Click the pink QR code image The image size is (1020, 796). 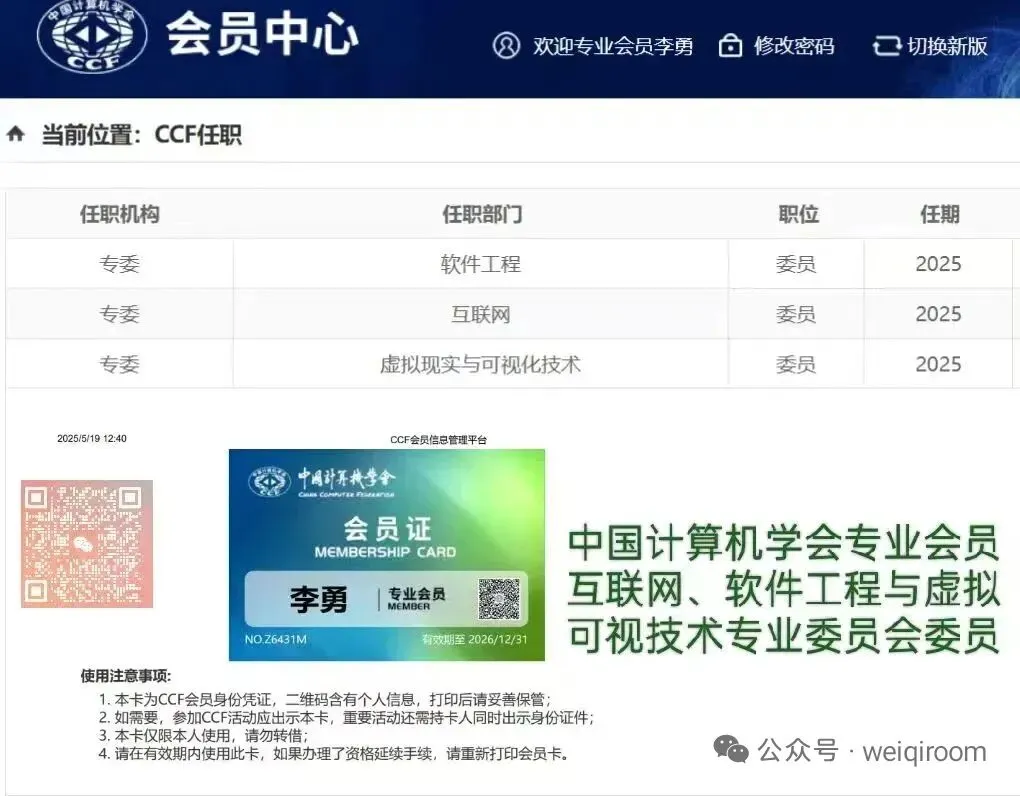(x=87, y=544)
